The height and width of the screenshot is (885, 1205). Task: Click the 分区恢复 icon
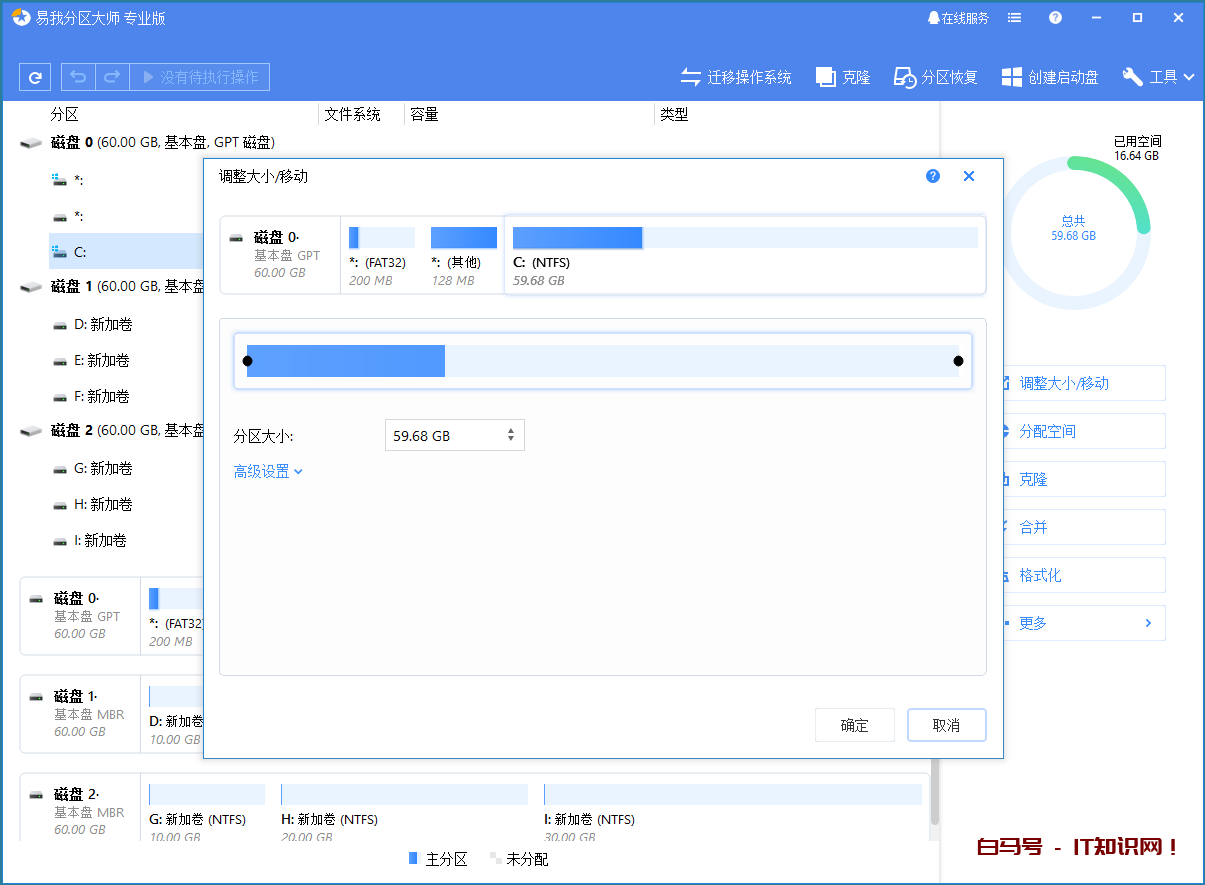(934, 76)
